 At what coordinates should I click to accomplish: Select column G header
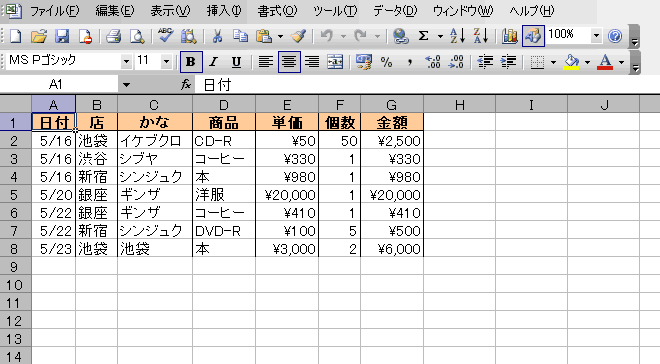tap(392, 104)
